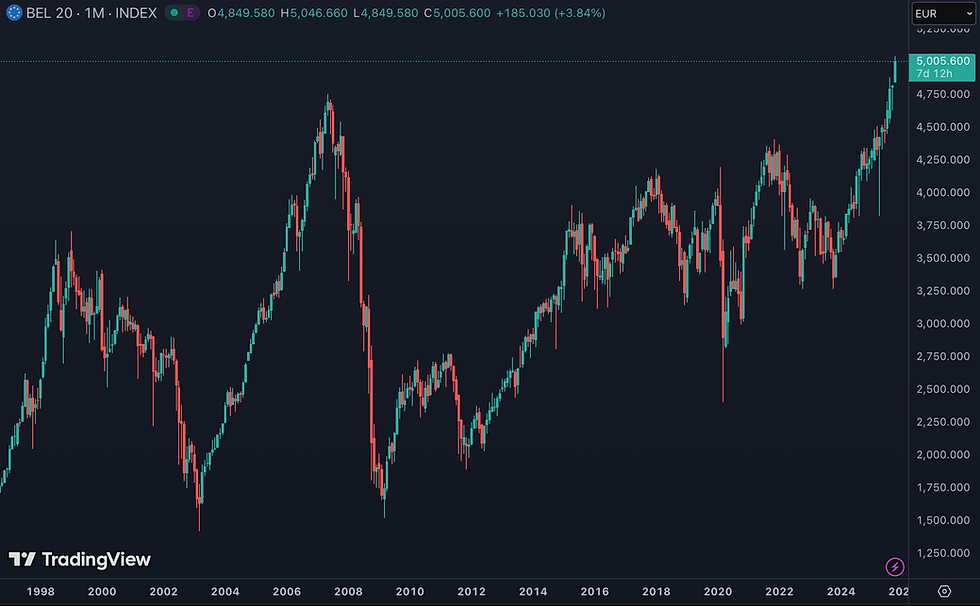Click 1,250.000 on the price axis
Image resolution: width=980 pixels, height=606 pixels.
[x=942, y=554]
